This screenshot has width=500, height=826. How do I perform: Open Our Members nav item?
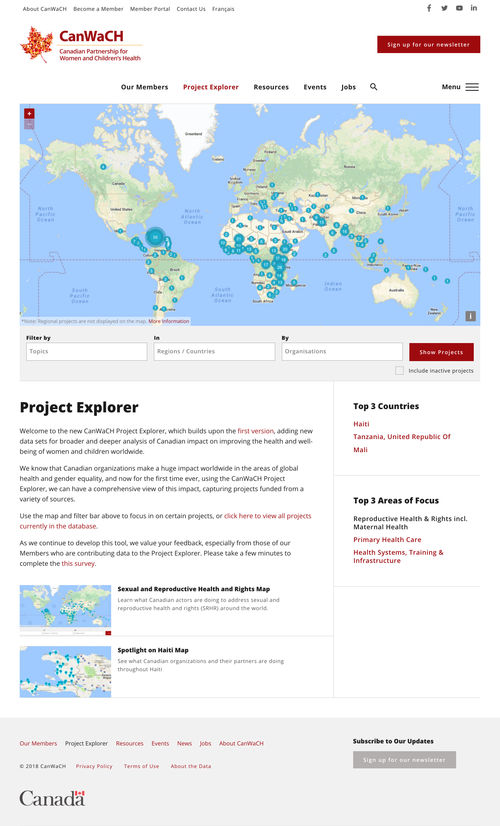click(x=144, y=87)
